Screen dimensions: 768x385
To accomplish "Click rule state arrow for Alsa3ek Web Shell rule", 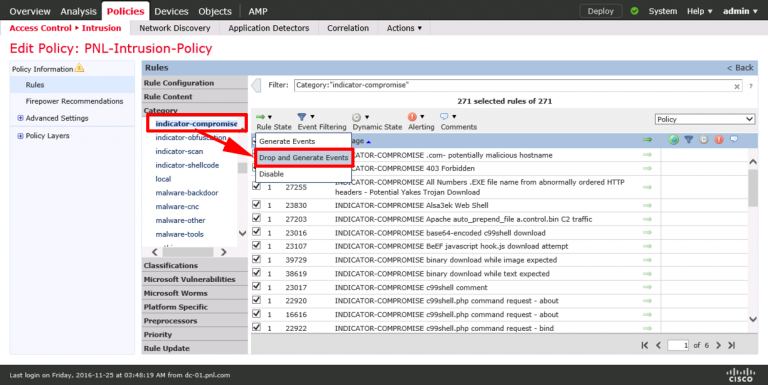I will click(648, 206).
